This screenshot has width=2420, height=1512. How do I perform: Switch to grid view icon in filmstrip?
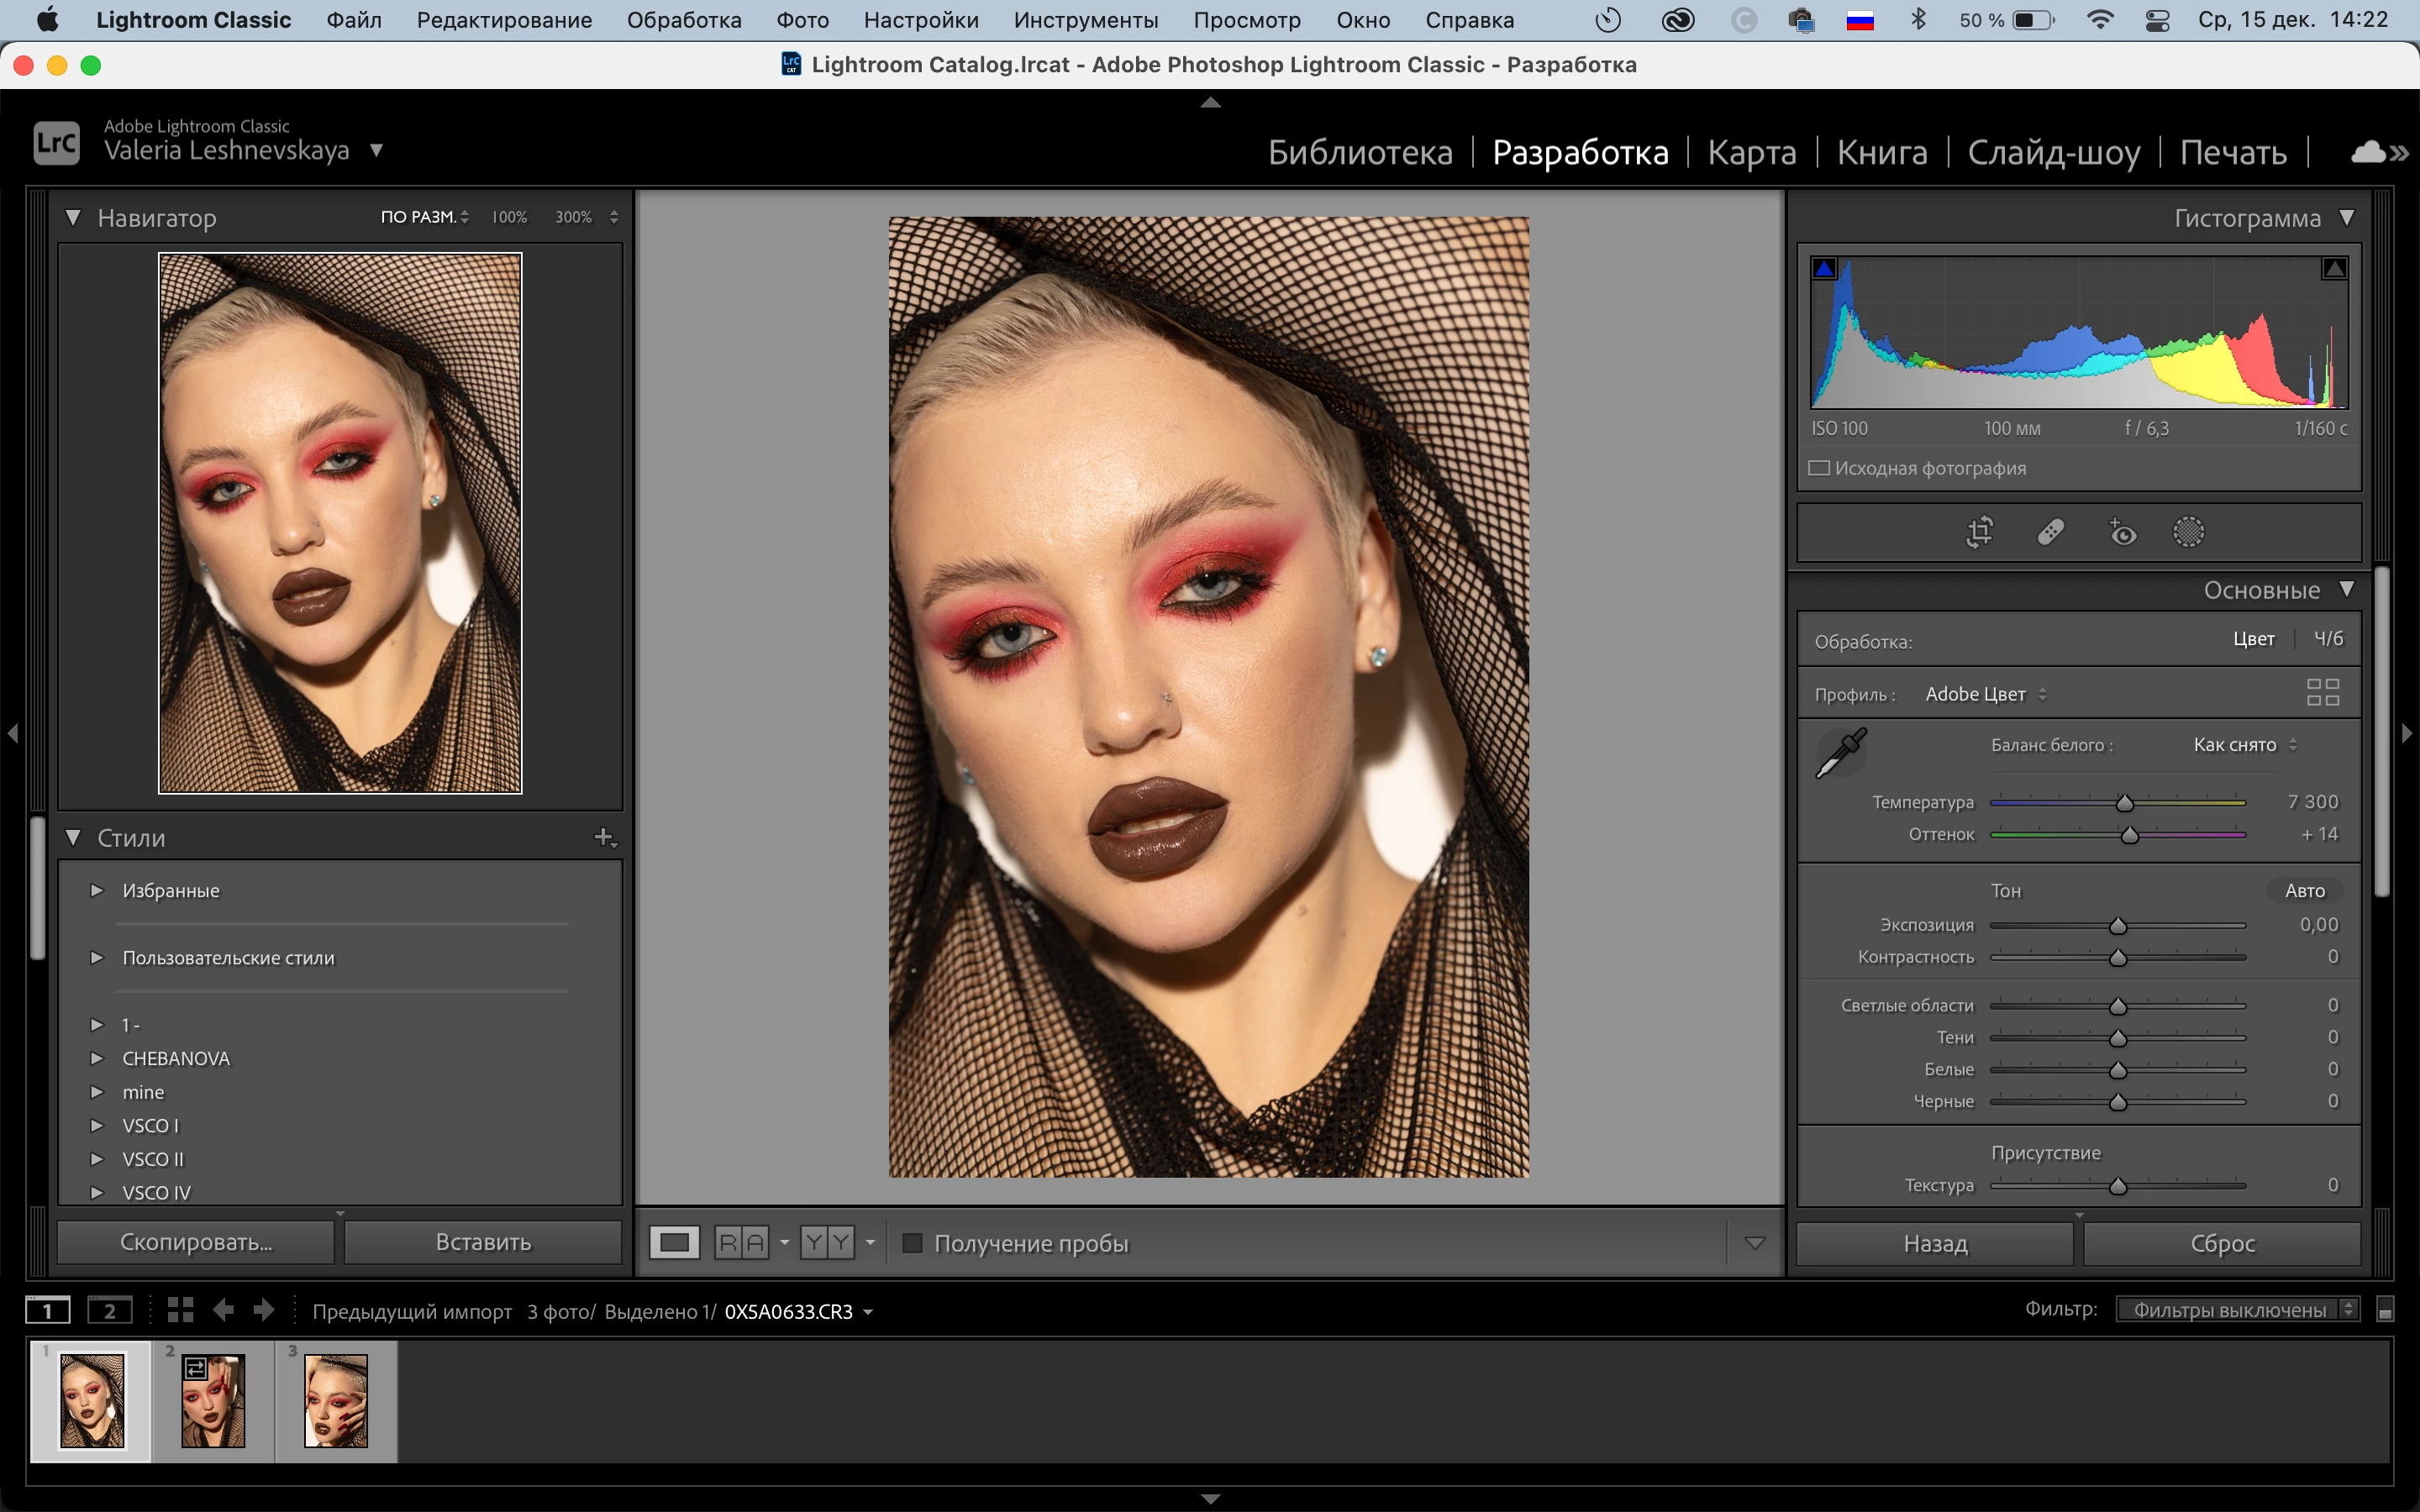click(x=180, y=1310)
